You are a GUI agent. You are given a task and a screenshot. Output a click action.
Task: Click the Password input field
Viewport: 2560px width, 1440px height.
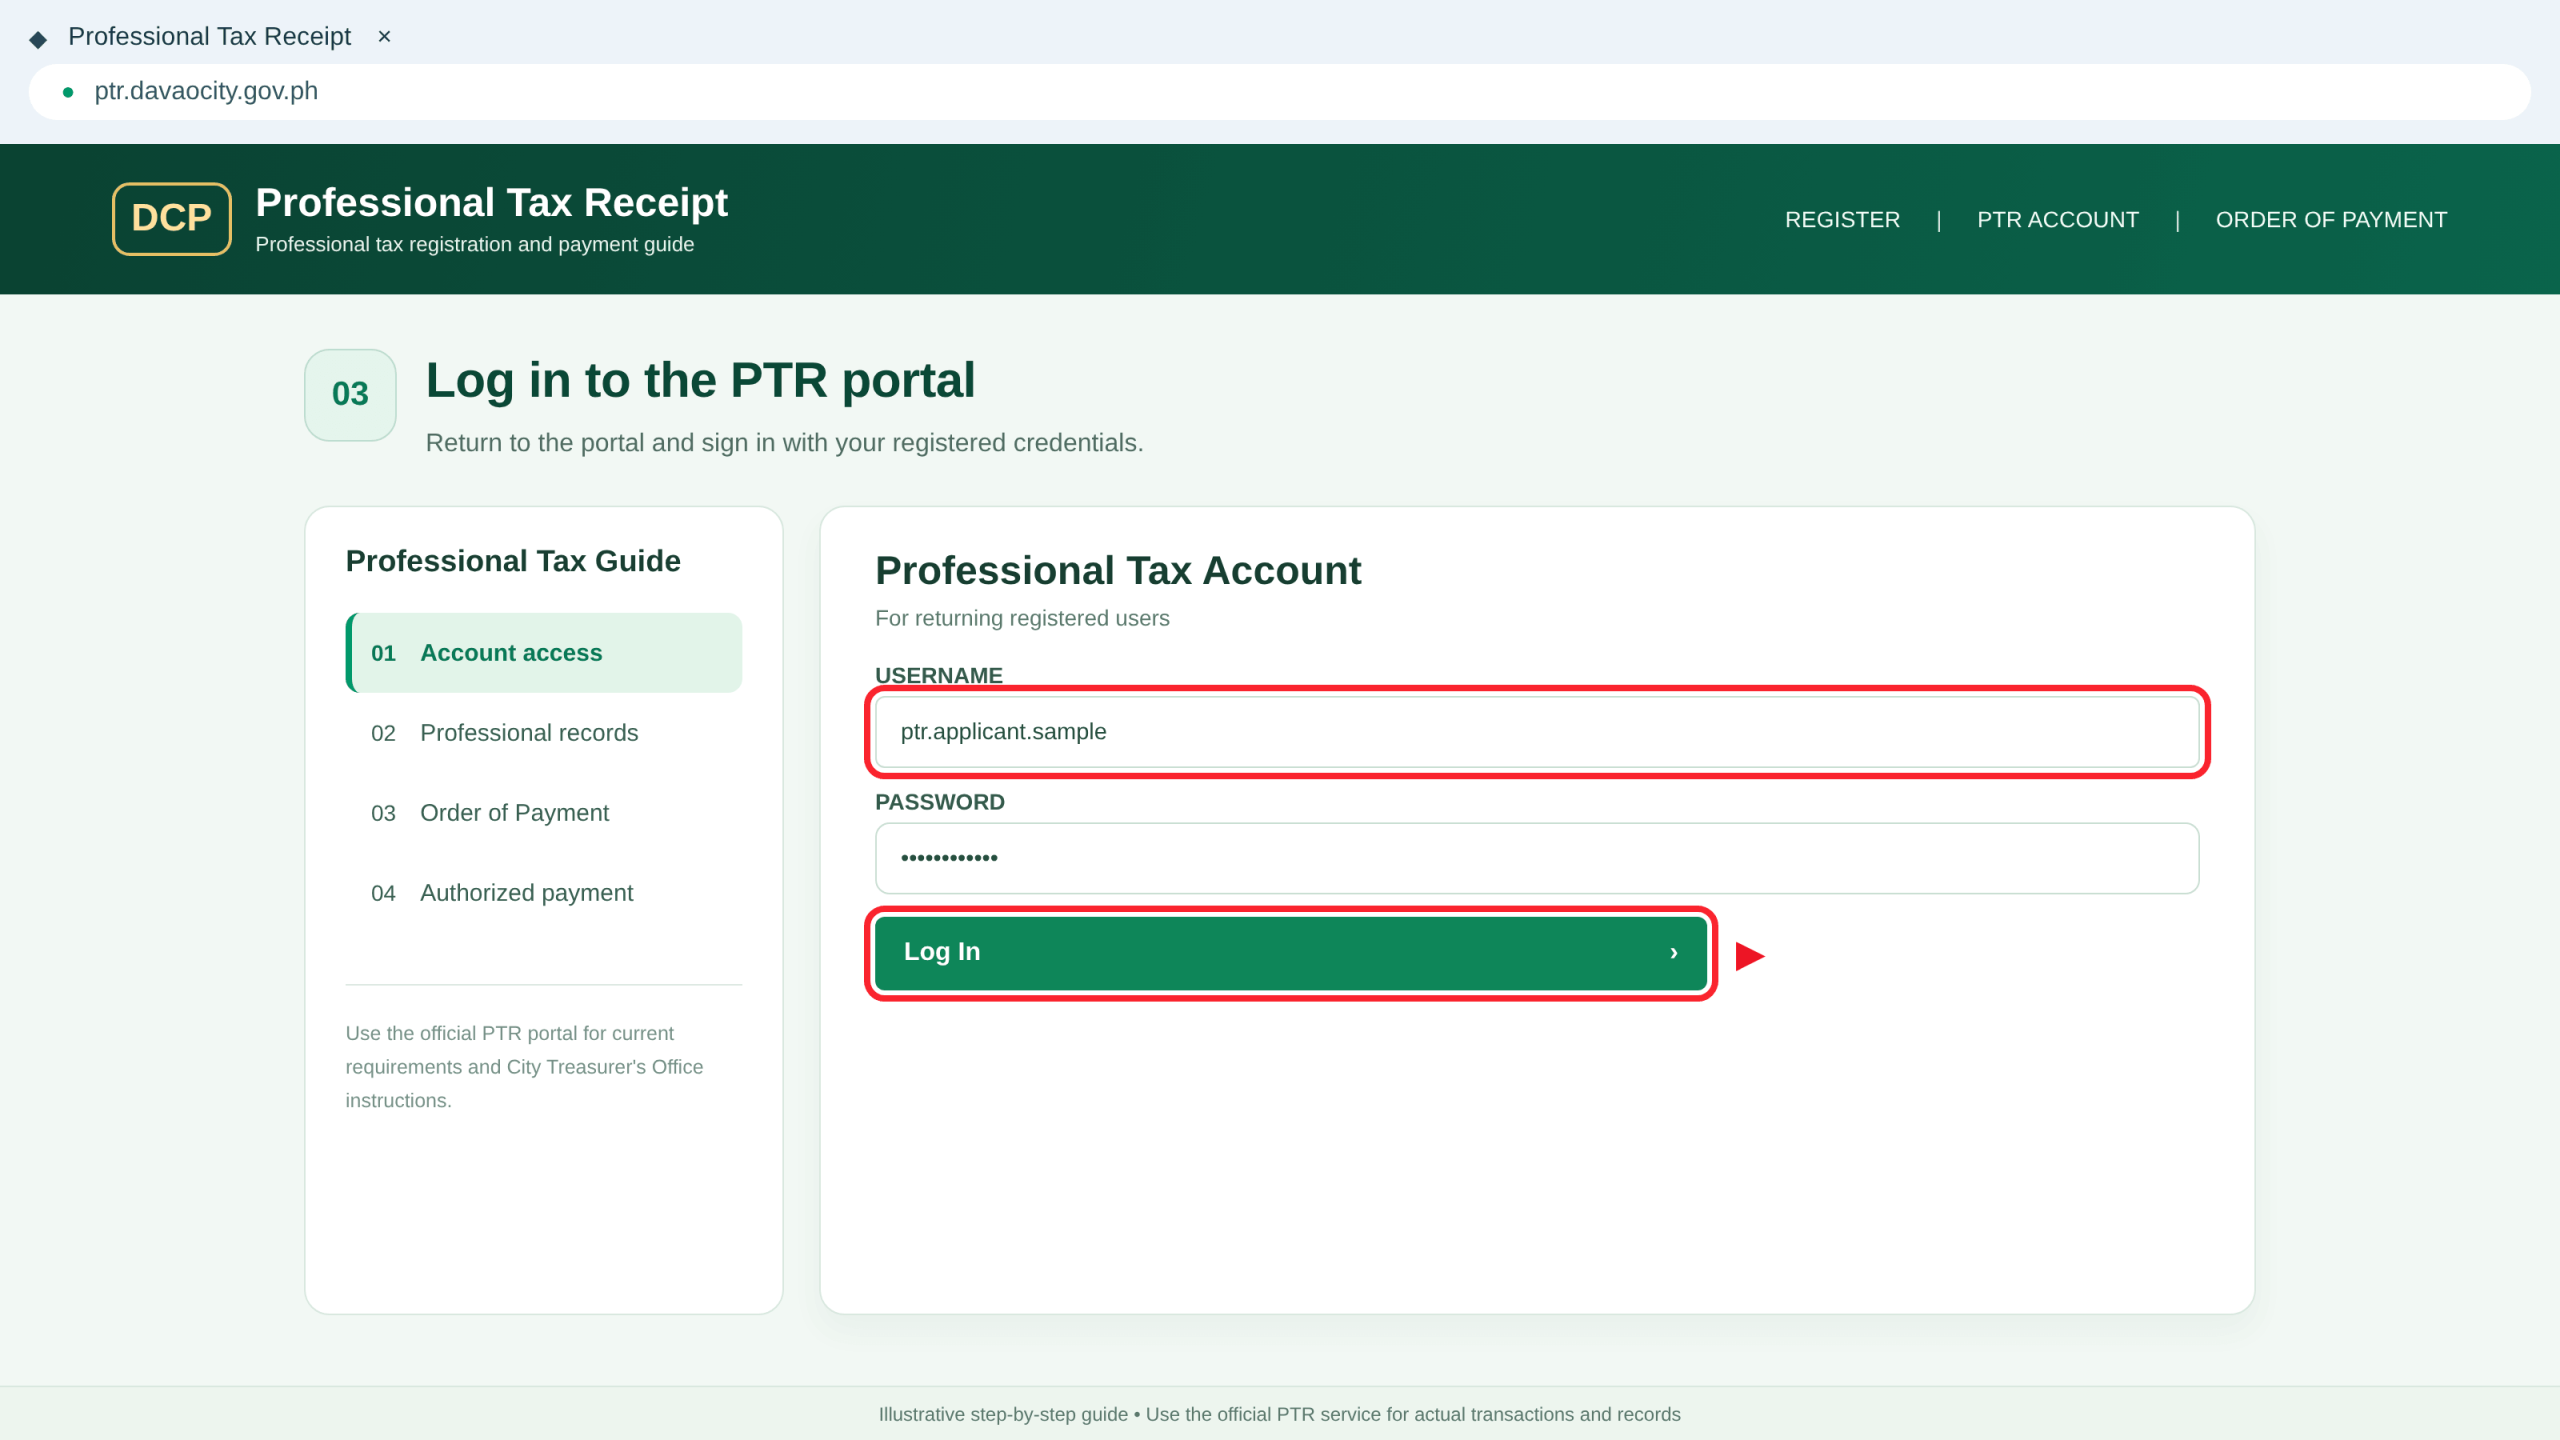1537,858
